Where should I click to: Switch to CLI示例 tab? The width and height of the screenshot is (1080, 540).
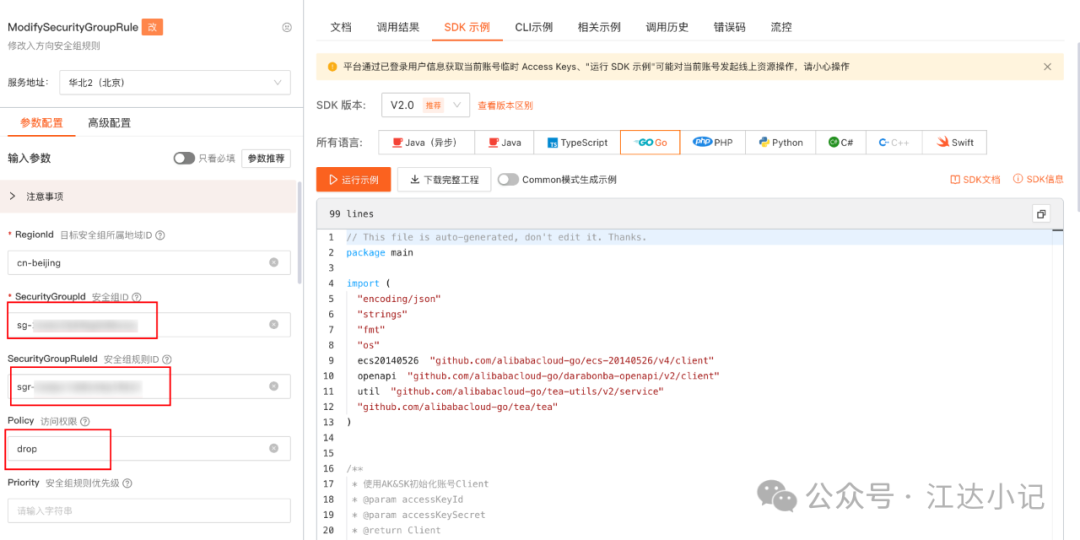coord(534,28)
